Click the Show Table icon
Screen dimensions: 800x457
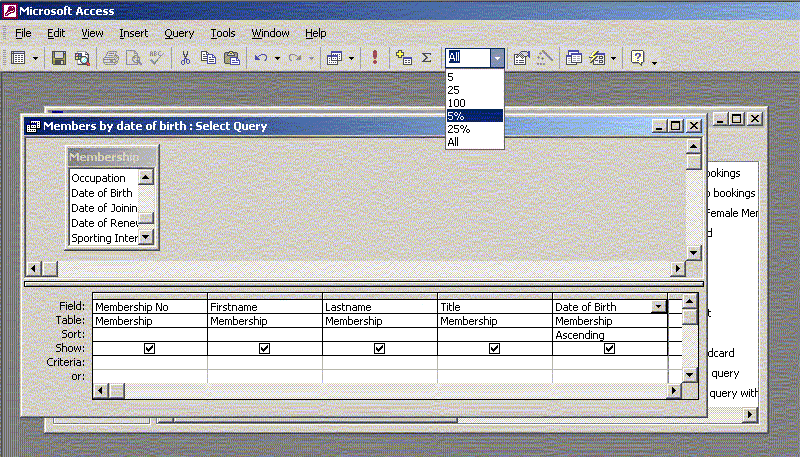404,58
